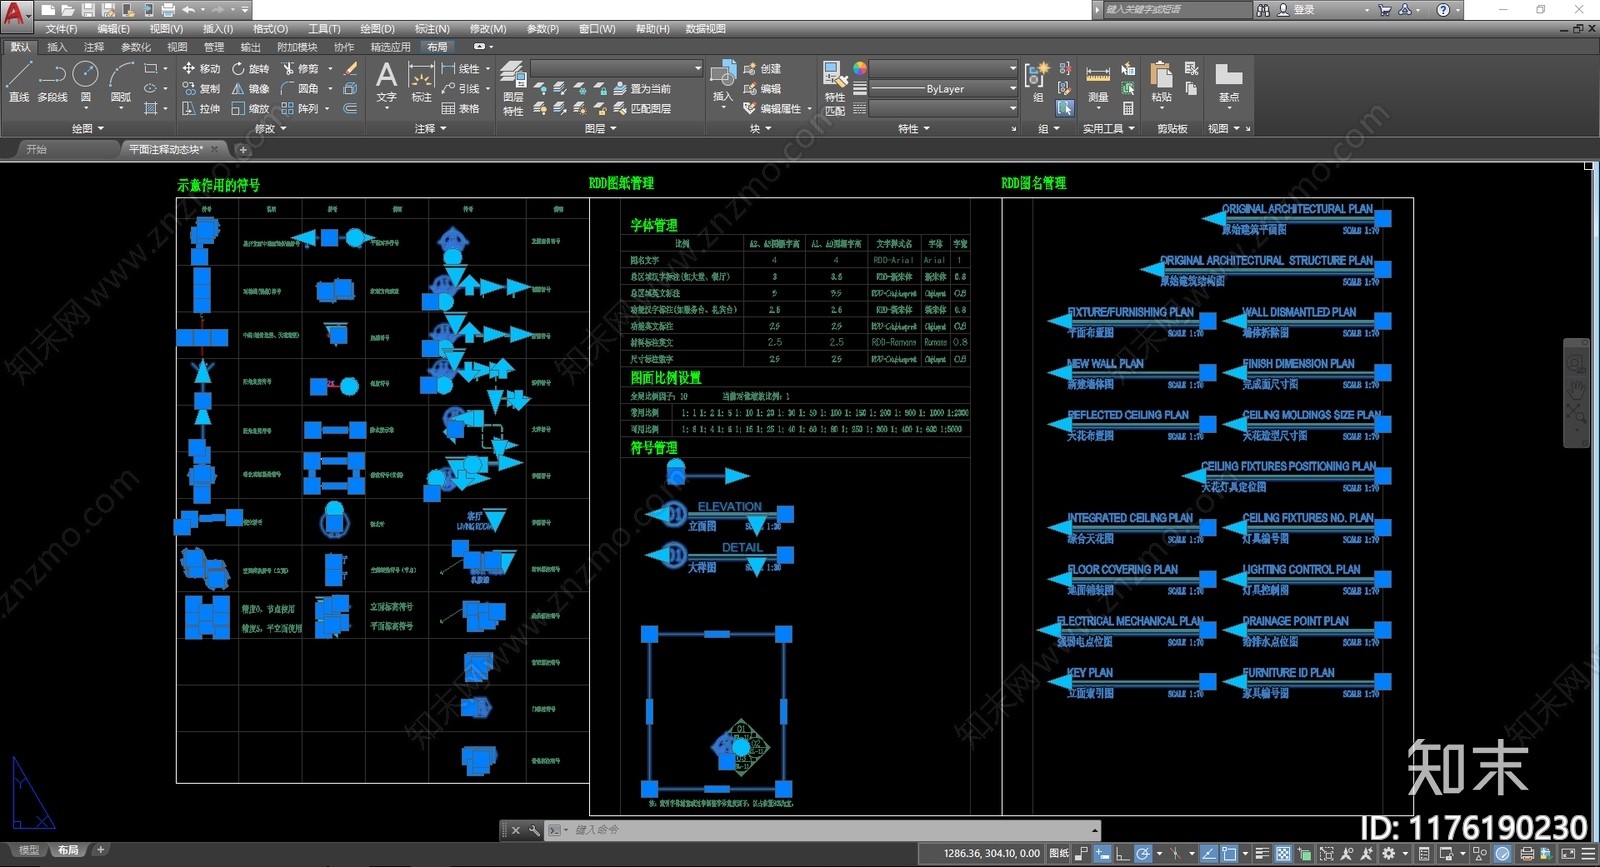Expand the Annotation (注释) panel

[x=431, y=128]
